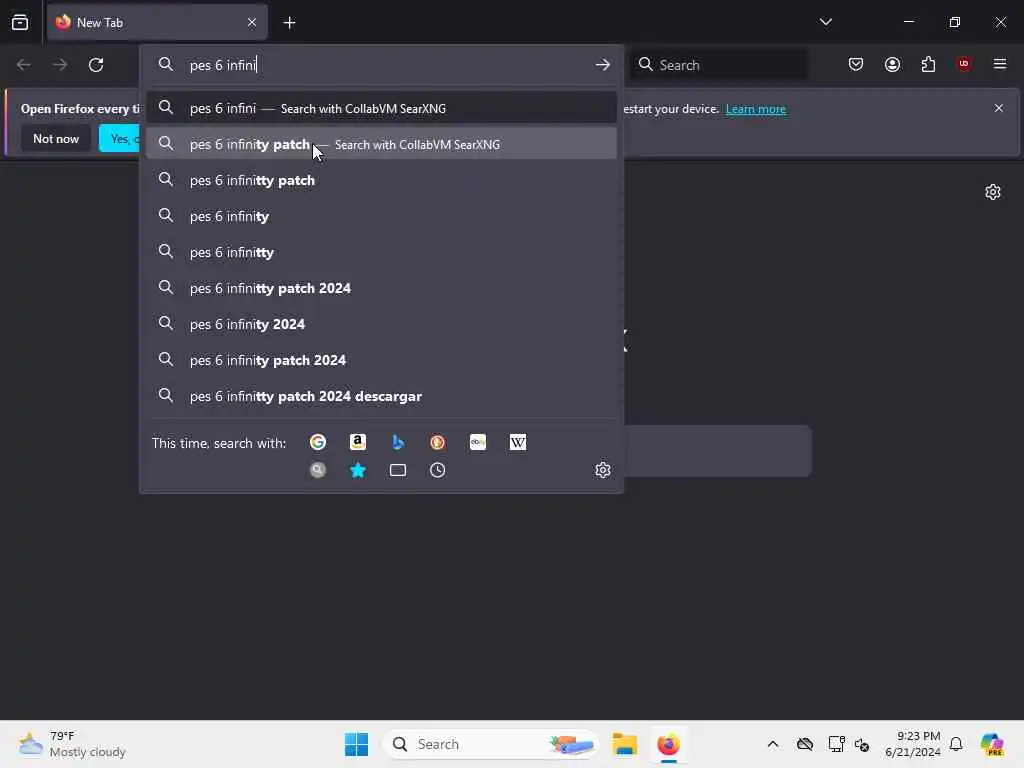Choose 'pes 6 infinitty patch 2024' suggestion

click(381, 288)
